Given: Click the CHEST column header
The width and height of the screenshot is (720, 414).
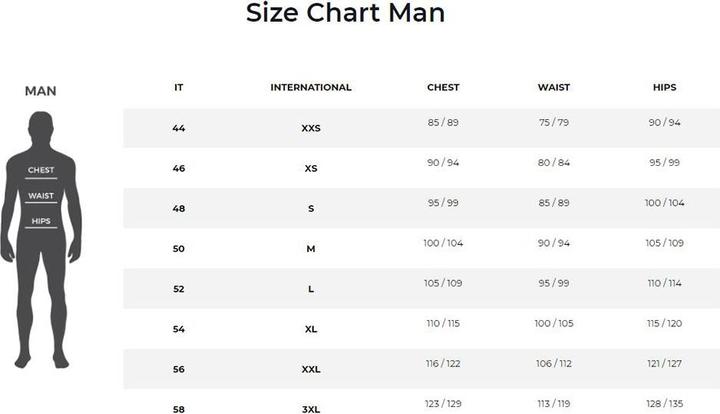Looking at the screenshot, I should (x=443, y=87).
